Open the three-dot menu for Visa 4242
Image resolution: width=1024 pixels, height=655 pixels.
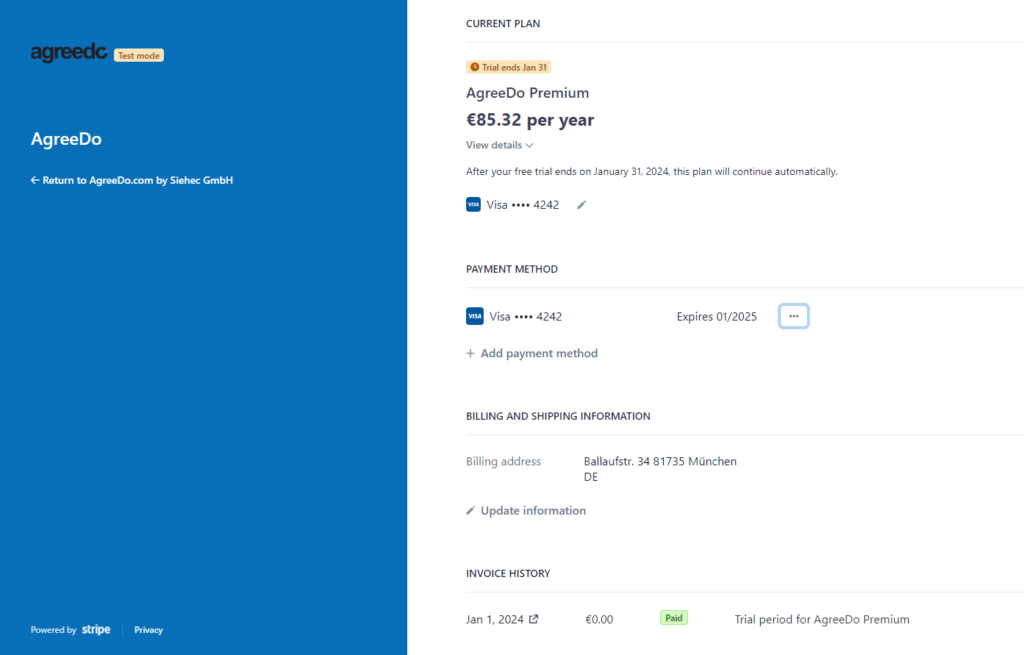pos(793,316)
